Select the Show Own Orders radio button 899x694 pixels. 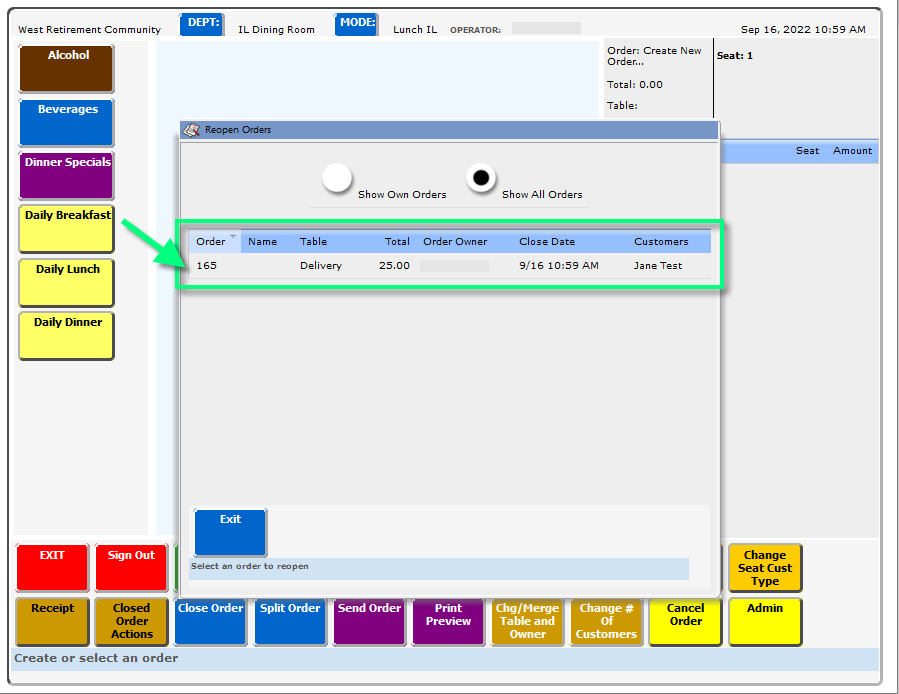pyautogui.click(x=338, y=178)
